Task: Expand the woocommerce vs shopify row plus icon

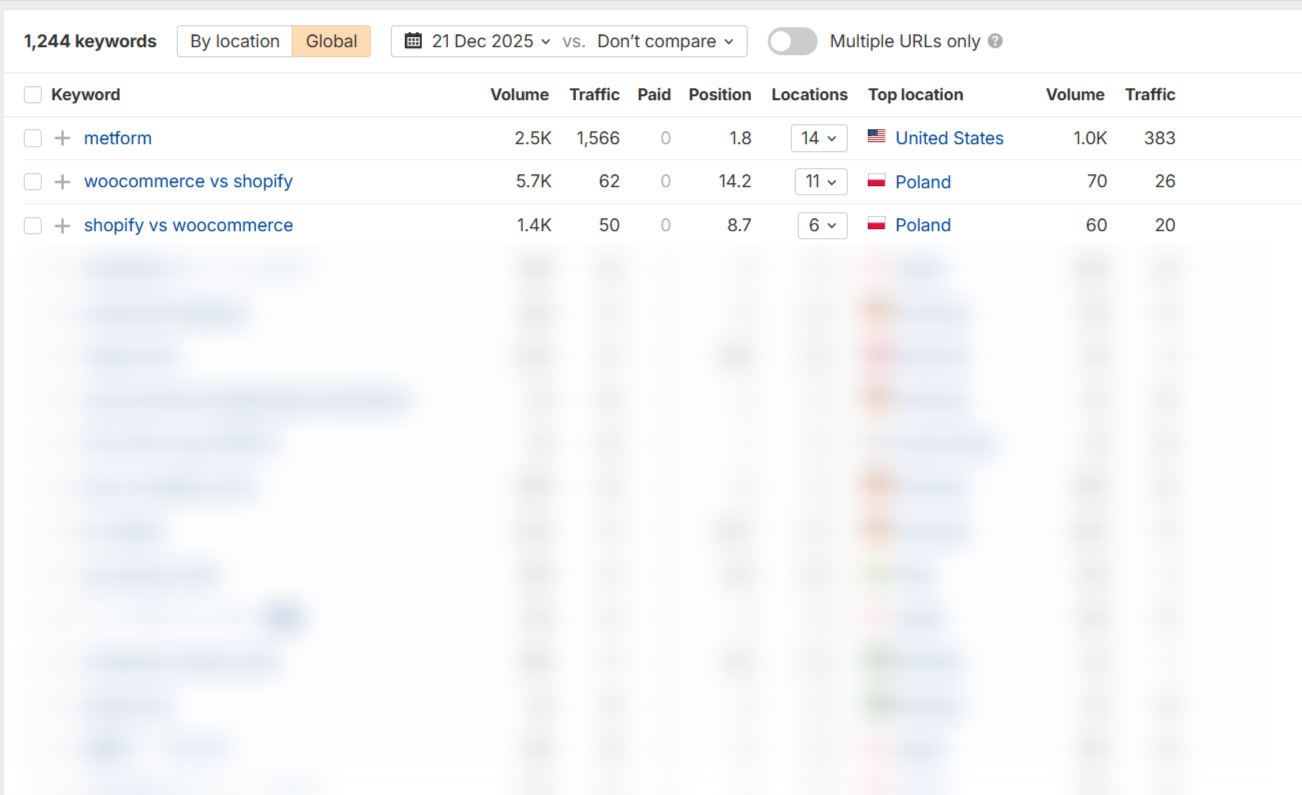Action: (x=62, y=182)
